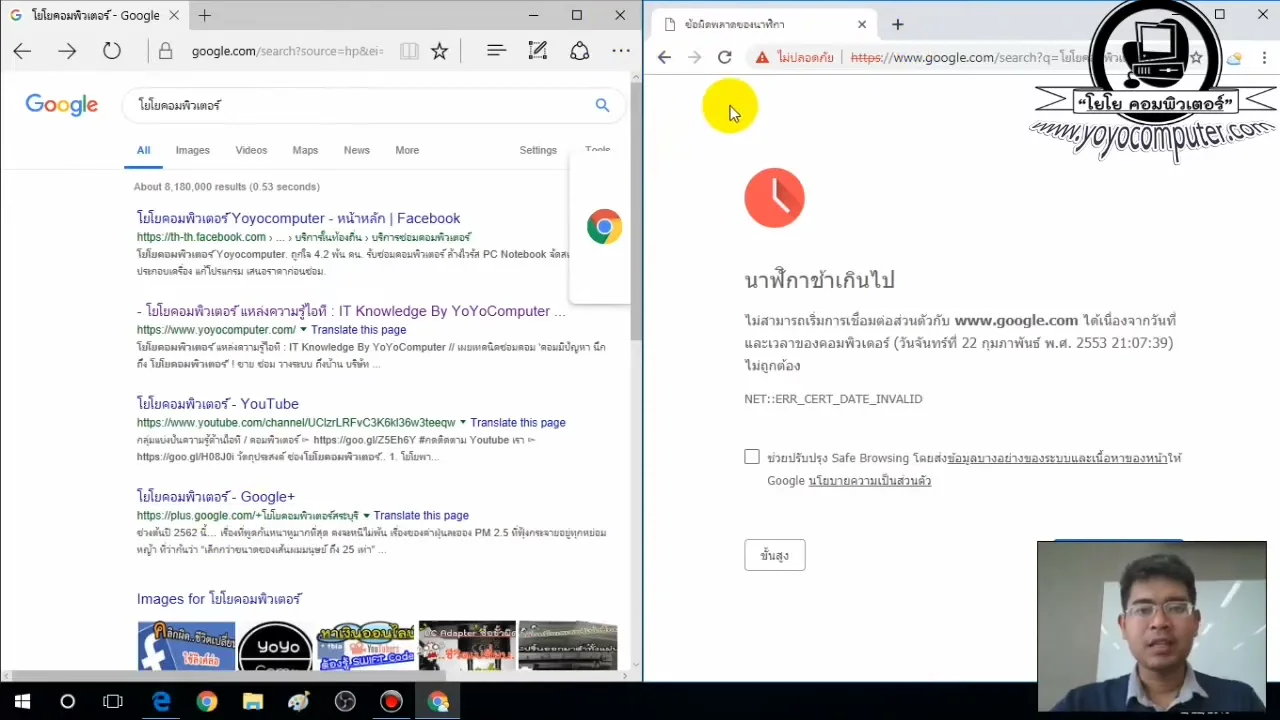This screenshot has height=720, width=1280.
Task: Open Edge's more actions (...) menu
Action: tap(621, 50)
